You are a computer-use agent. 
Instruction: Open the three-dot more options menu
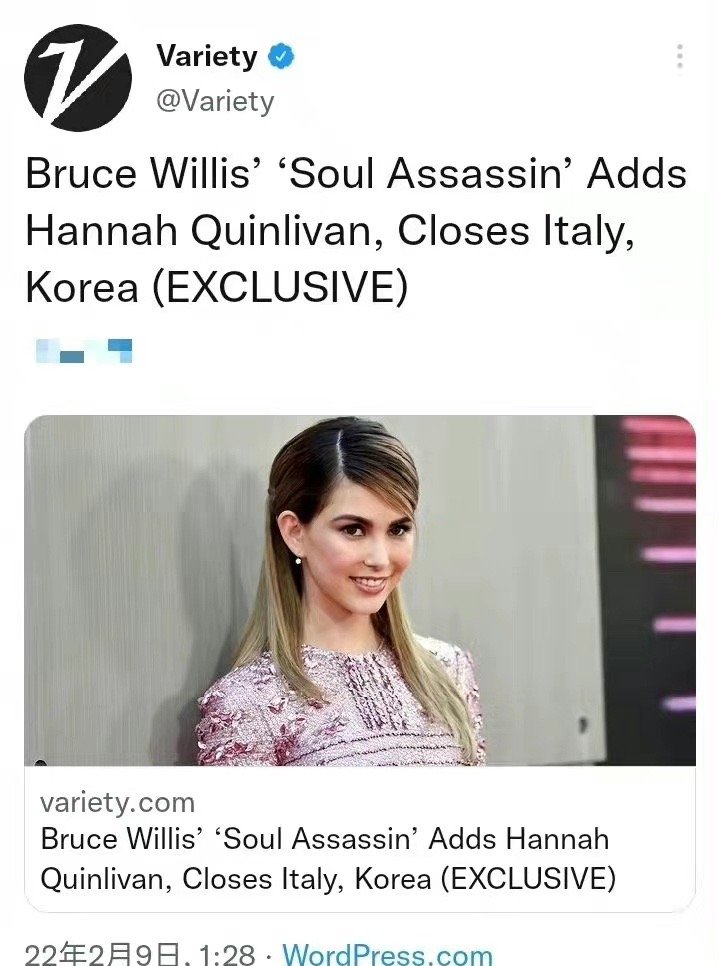pos(680,56)
